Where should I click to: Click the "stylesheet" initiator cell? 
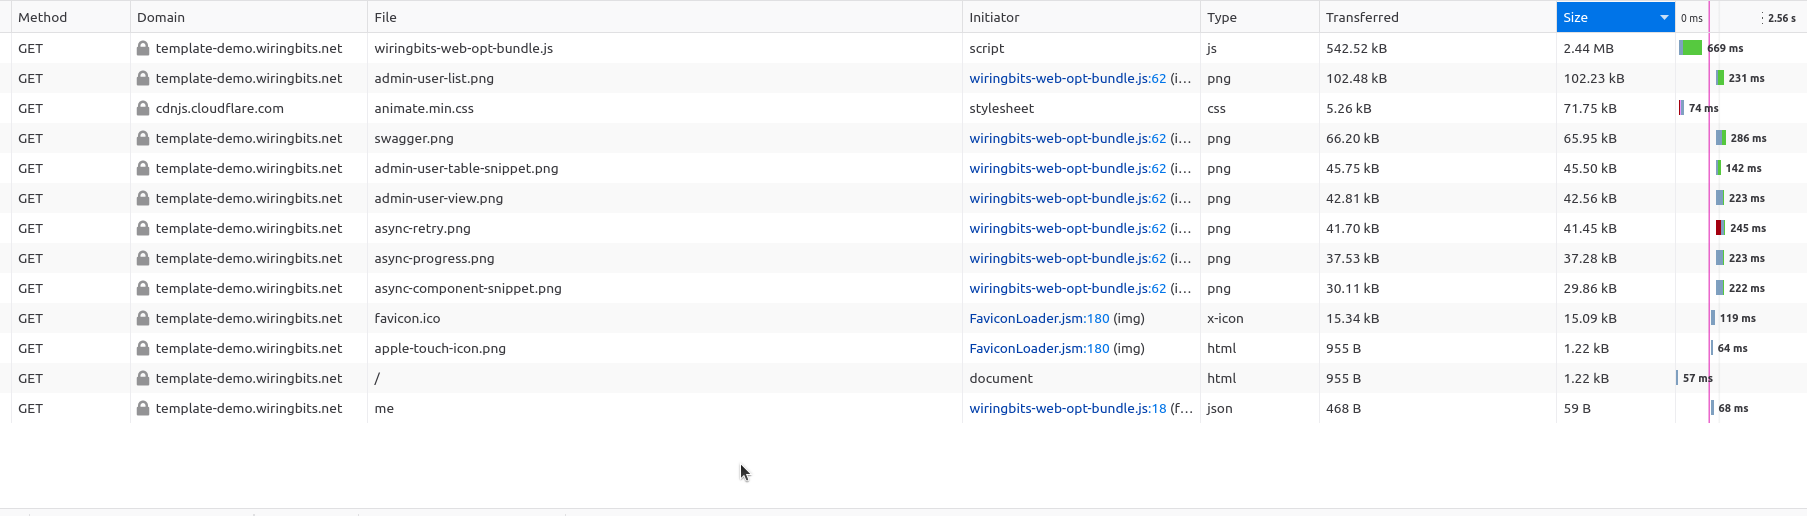(1081, 108)
